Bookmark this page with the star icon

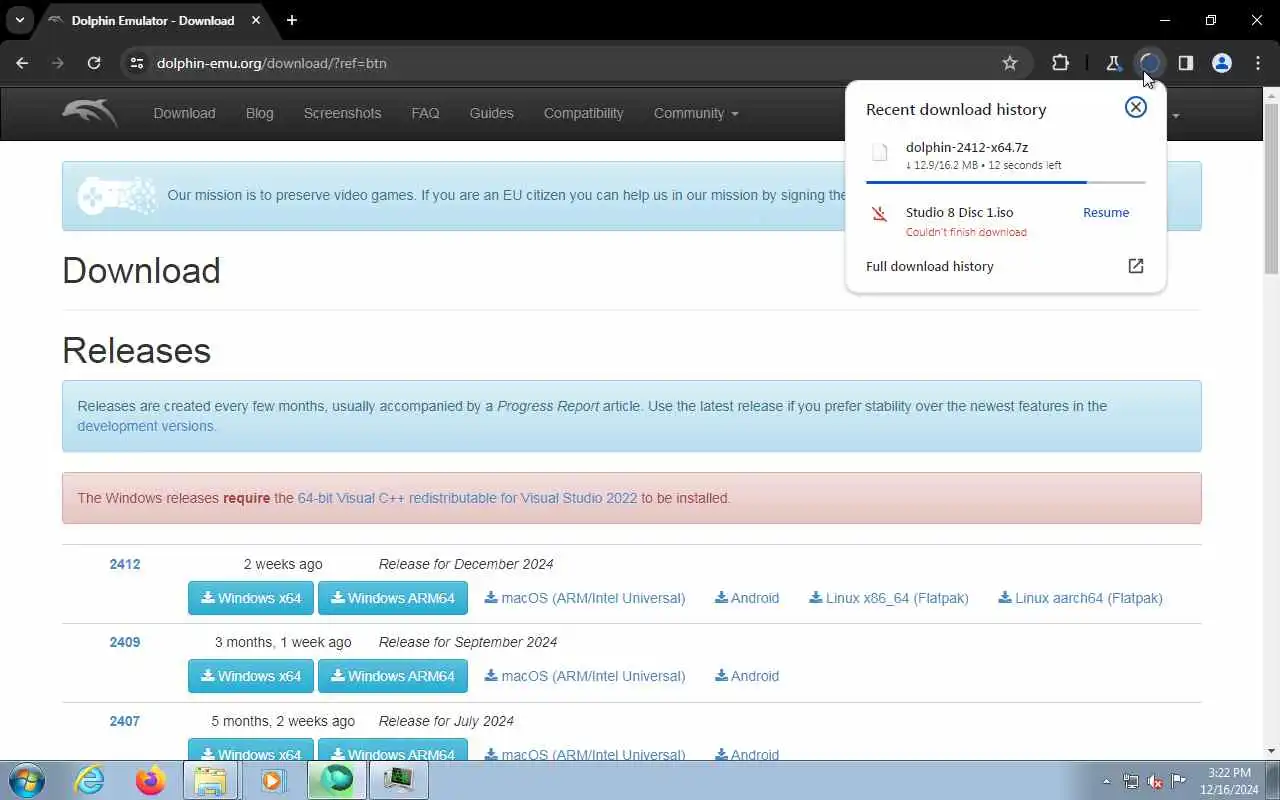coord(1010,63)
